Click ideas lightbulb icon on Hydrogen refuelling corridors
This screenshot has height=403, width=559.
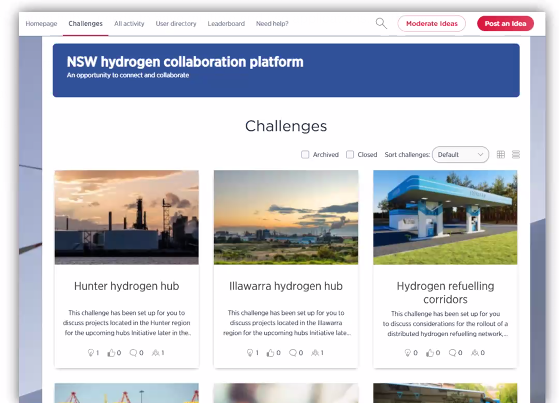[408, 353]
